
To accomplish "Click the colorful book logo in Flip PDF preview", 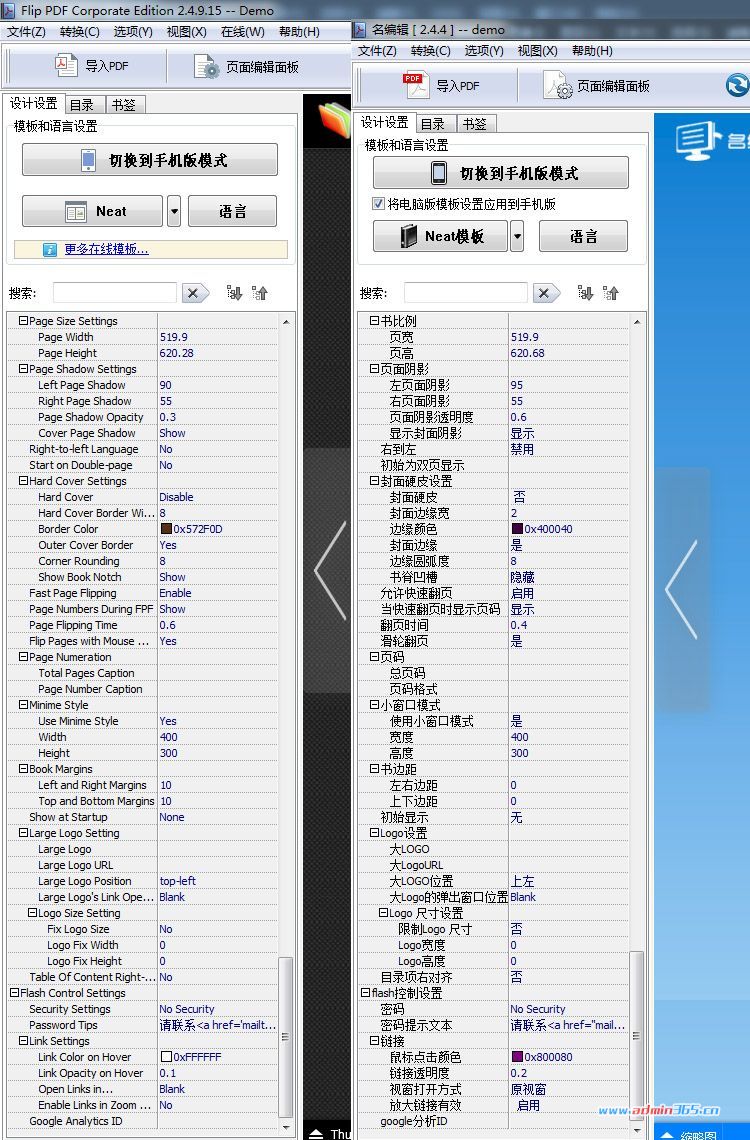I will (x=334, y=120).
